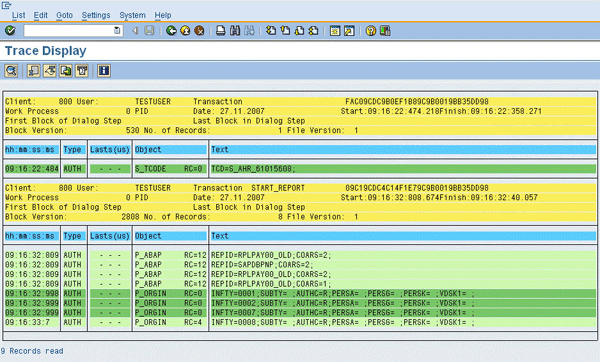Click the yellow Exit icon
The image size is (600, 362).
pyautogui.click(x=185, y=31)
